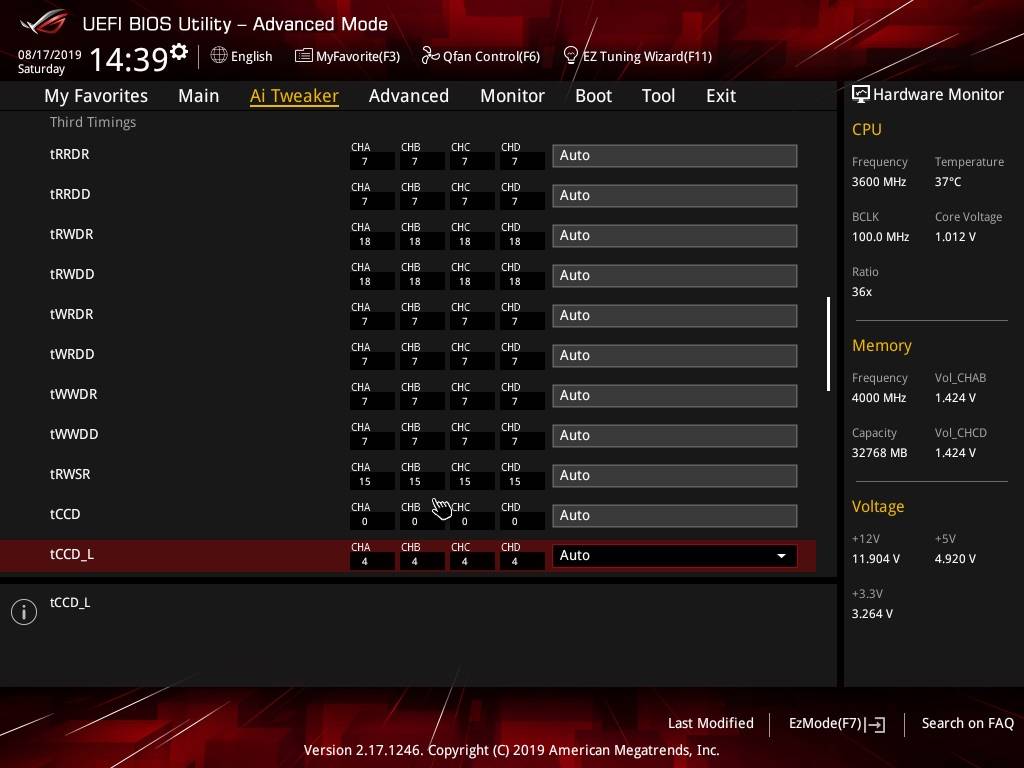Select the Ai Tweaker tab
The image size is (1024, 768).
pyautogui.click(x=294, y=96)
